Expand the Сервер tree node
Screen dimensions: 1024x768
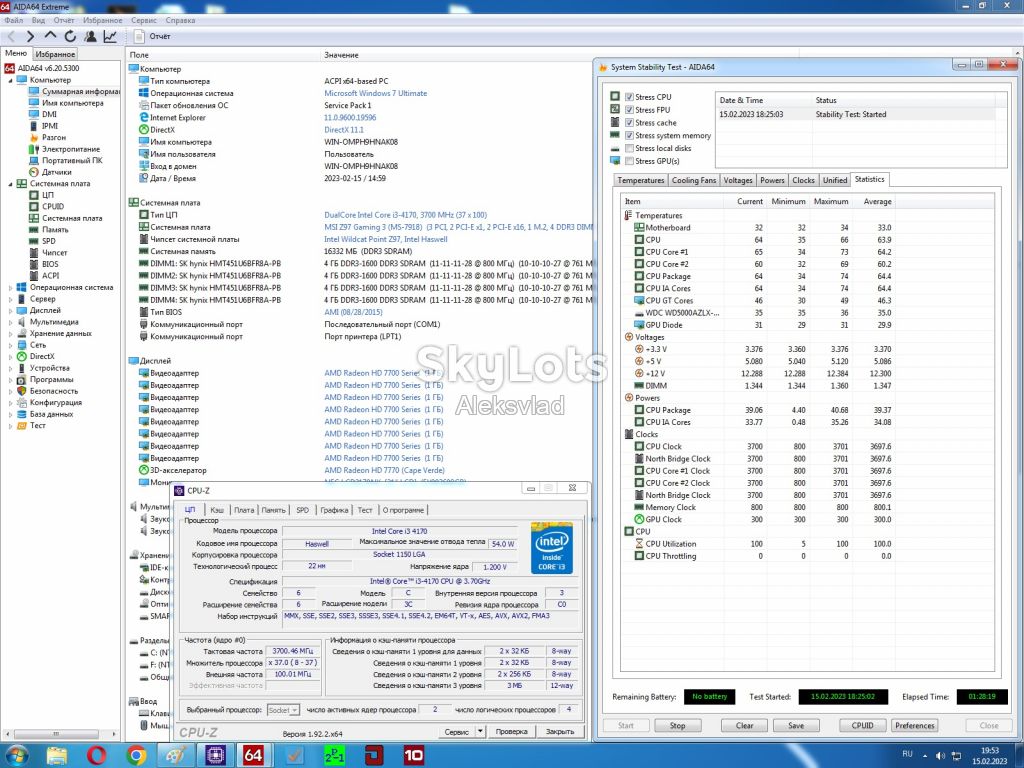(x=10, y=299)
